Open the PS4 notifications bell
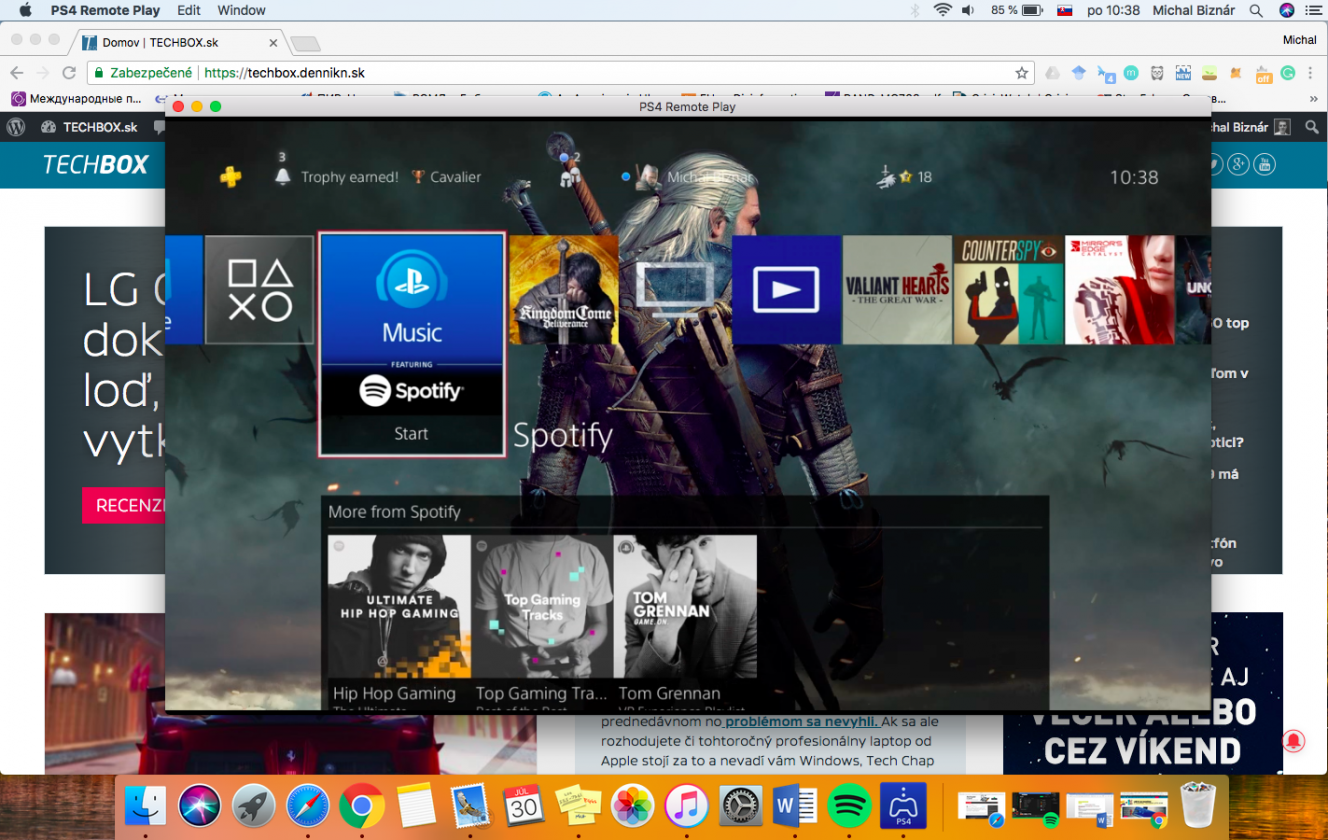The height and width of the screenshot is (840, 1328). pyautogui.click(x=282, y=177)
